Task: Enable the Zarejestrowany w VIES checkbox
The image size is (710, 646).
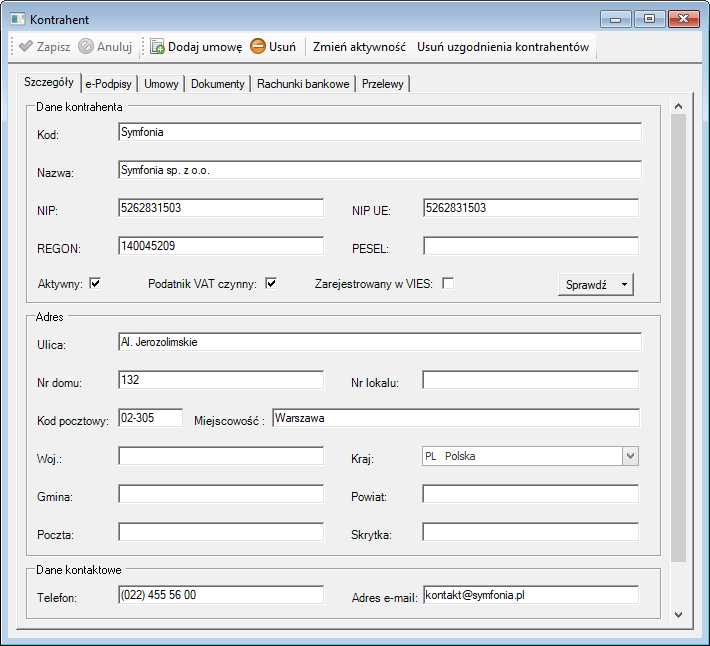Action: point(448,284)
